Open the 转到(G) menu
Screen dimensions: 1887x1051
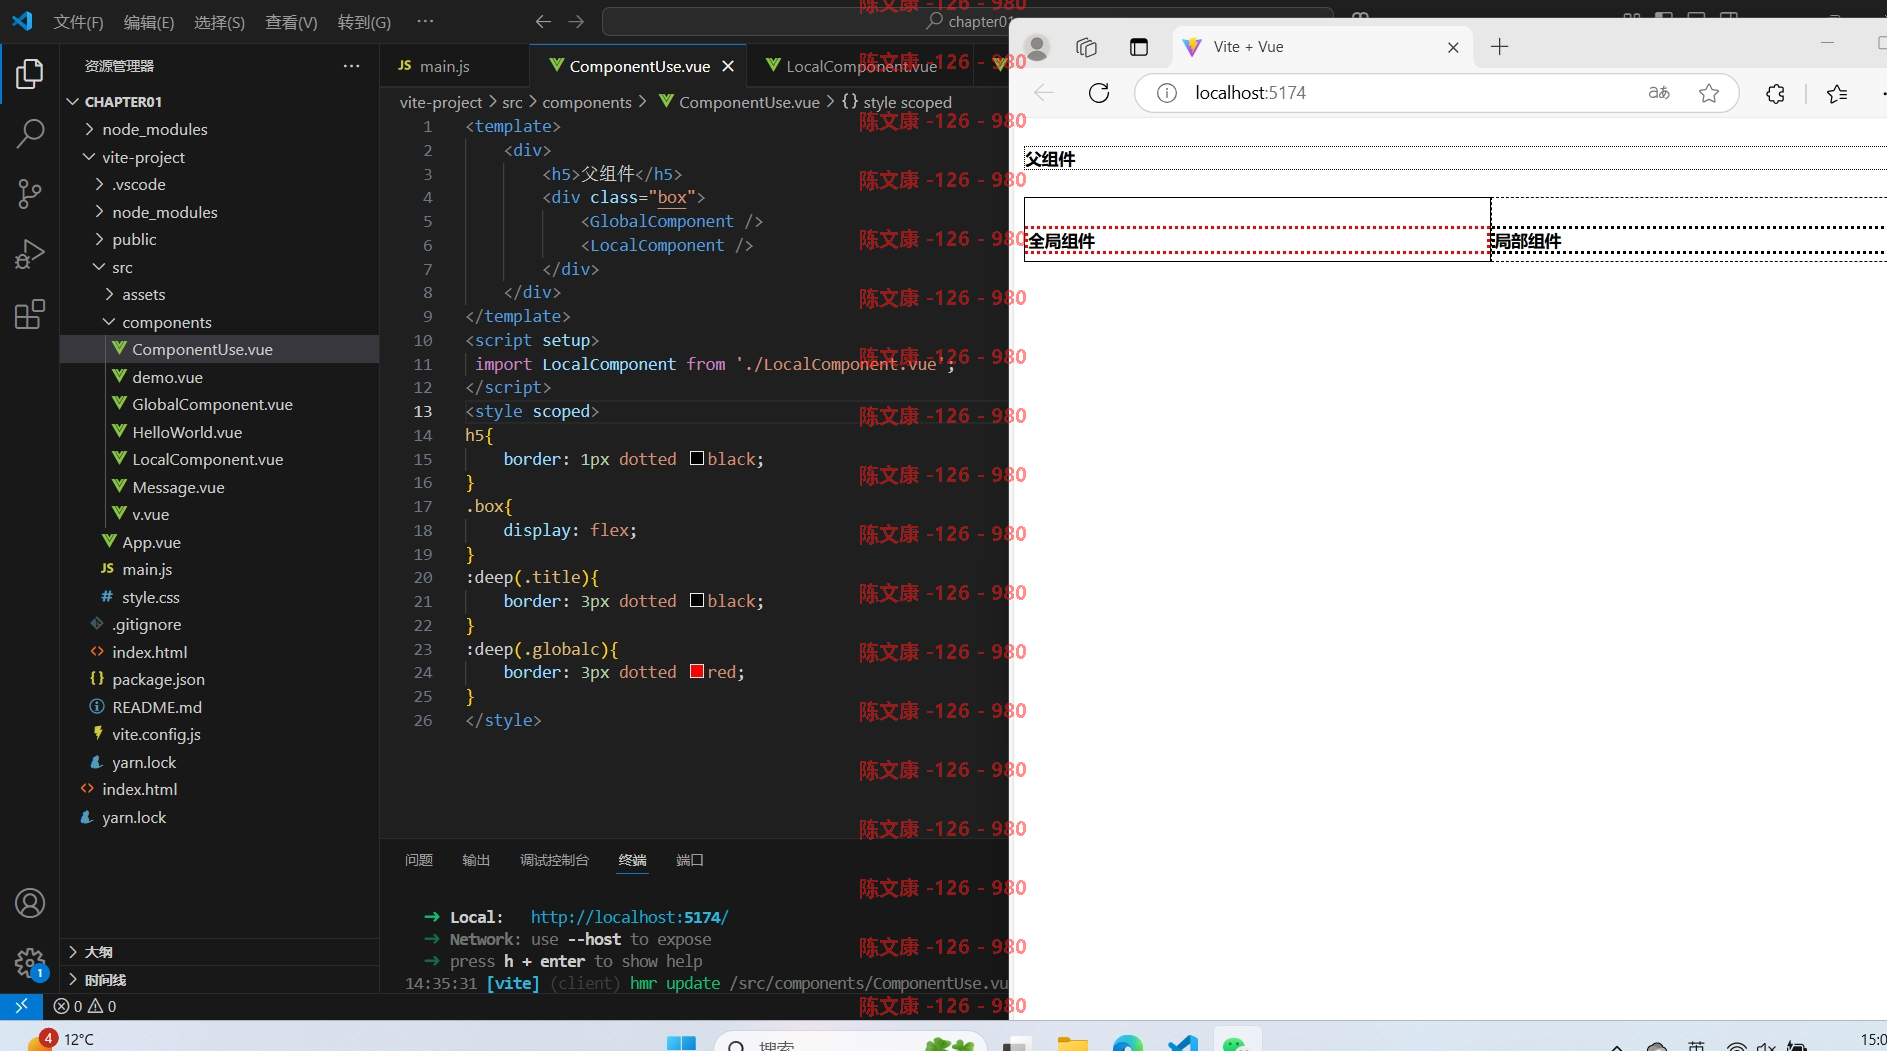pyautogui.click(x=364, y=22)
